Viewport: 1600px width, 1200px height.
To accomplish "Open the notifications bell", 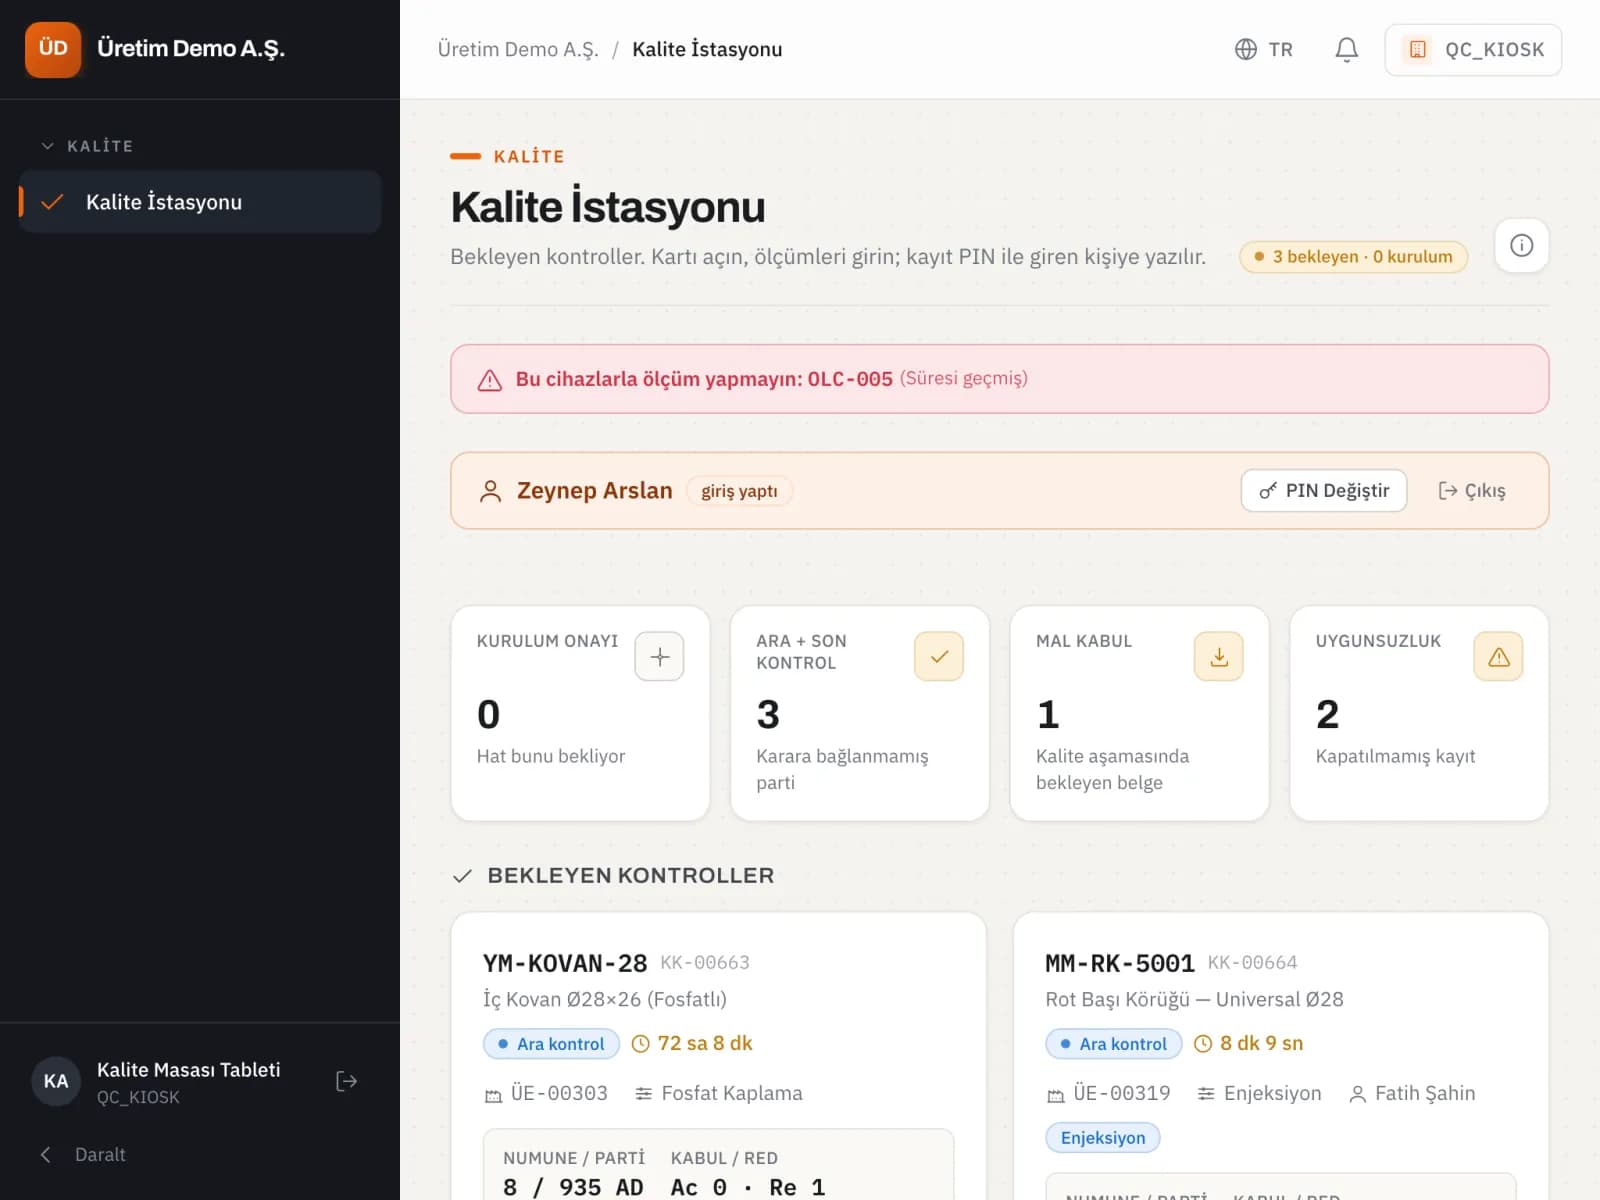I will click(x=1346, y=49).
